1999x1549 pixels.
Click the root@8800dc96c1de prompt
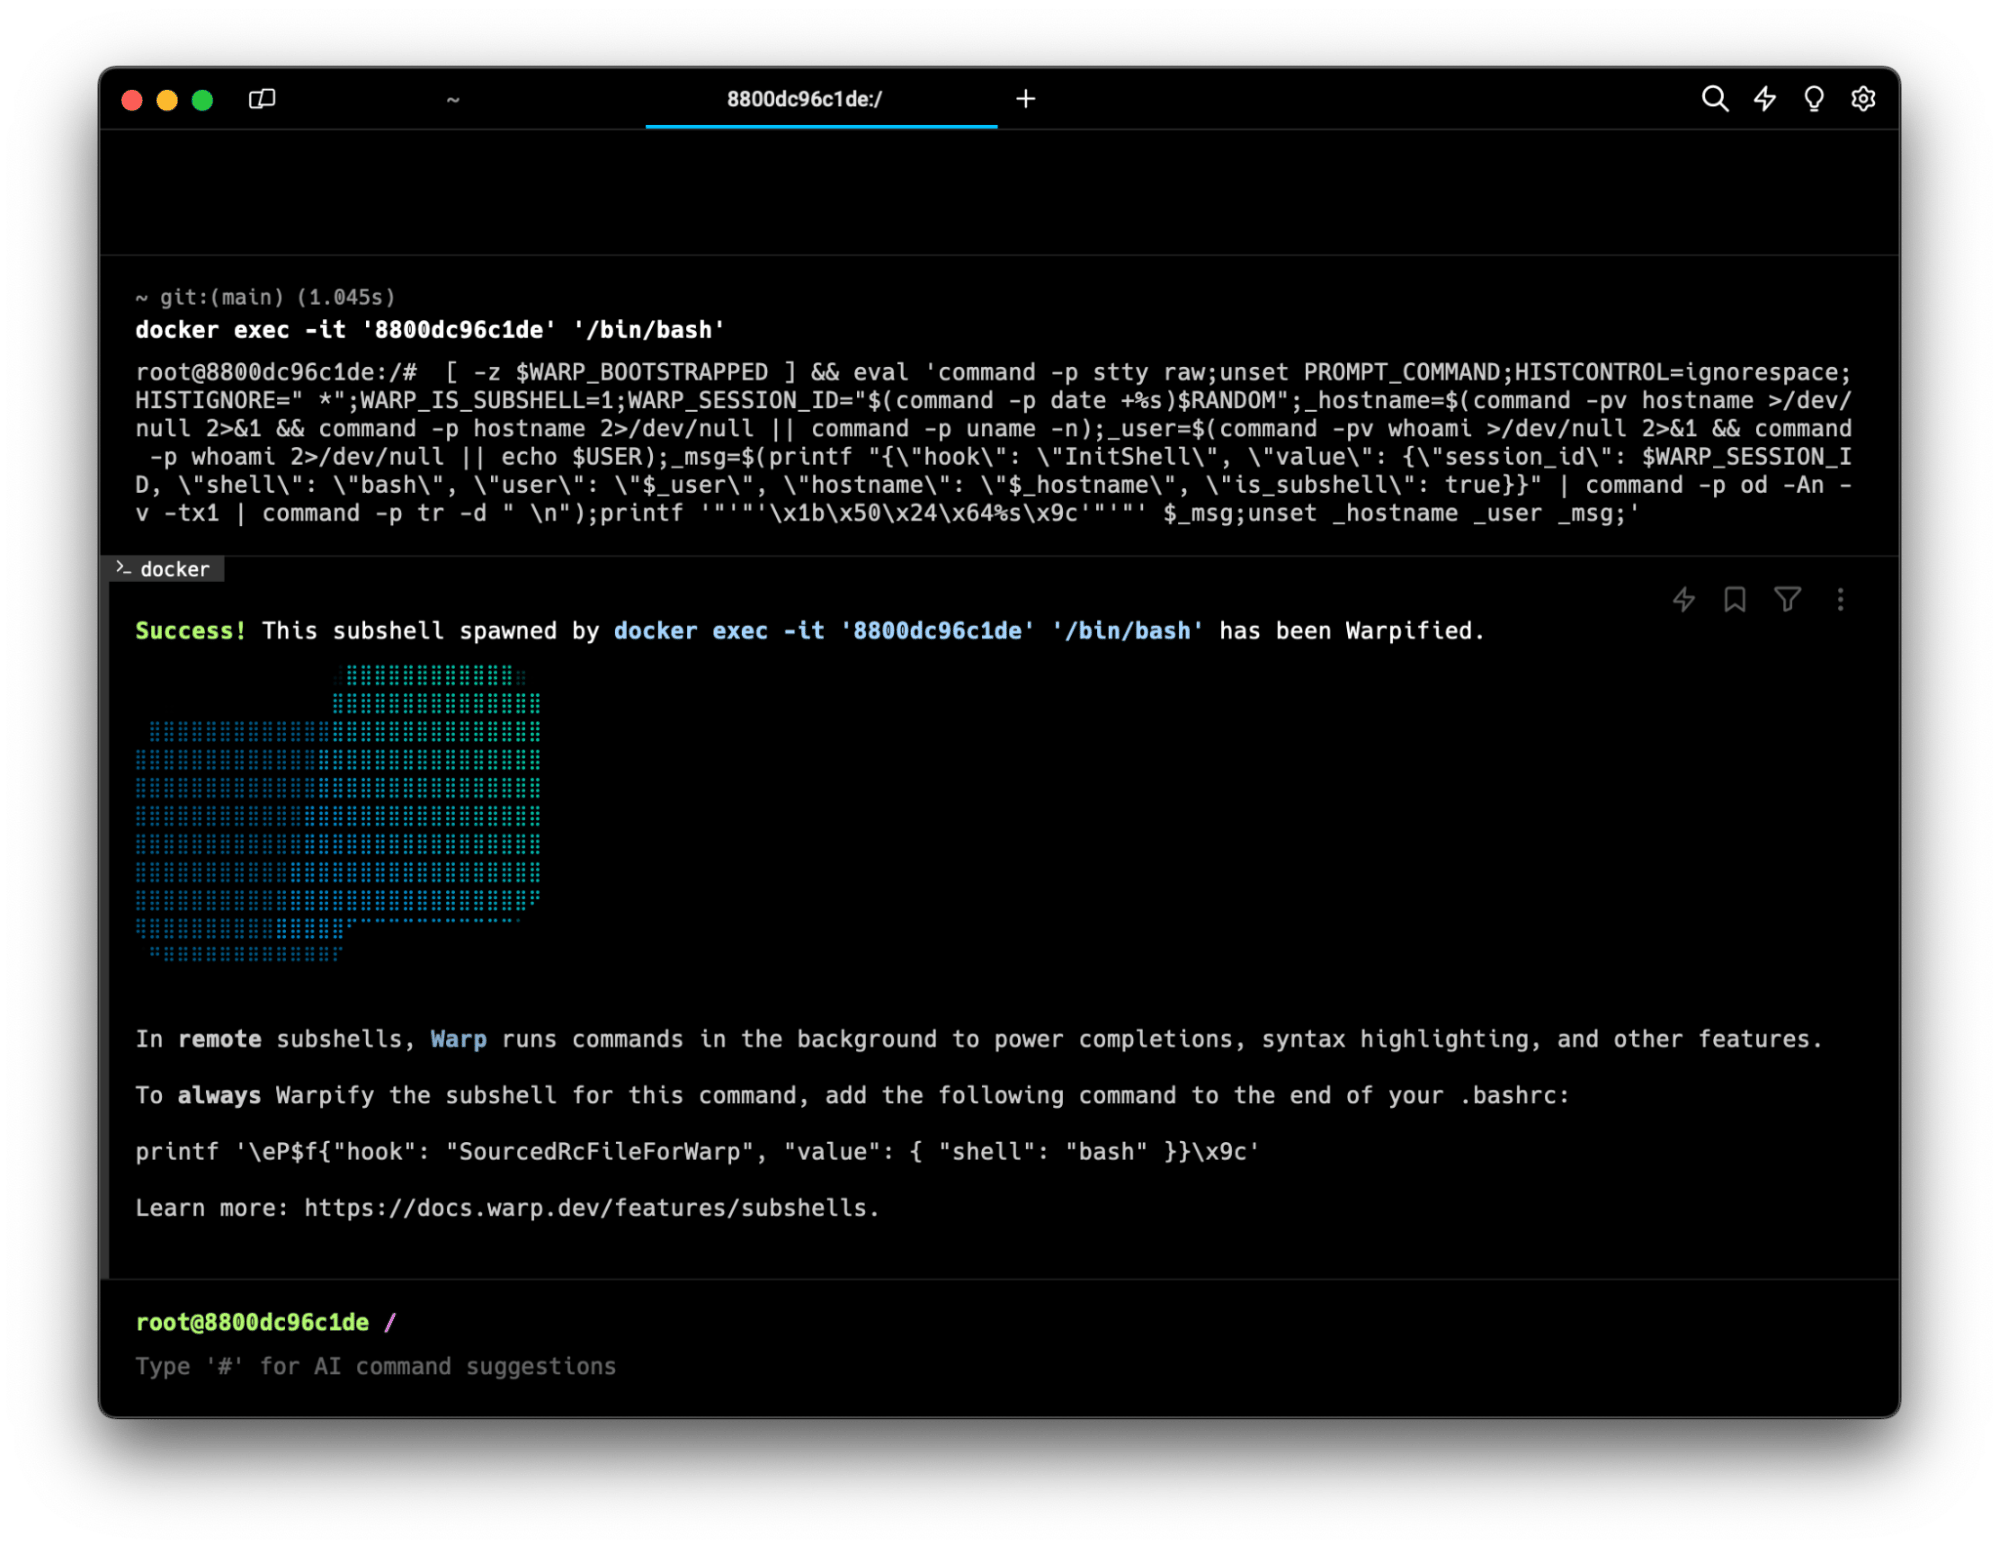point(252,1322)
